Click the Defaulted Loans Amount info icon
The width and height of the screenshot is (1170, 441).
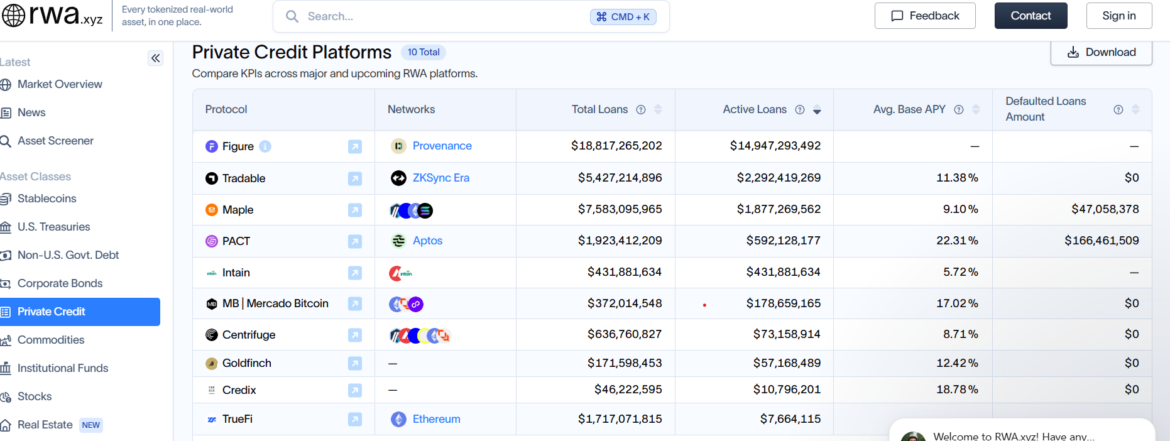point(1118,110)
